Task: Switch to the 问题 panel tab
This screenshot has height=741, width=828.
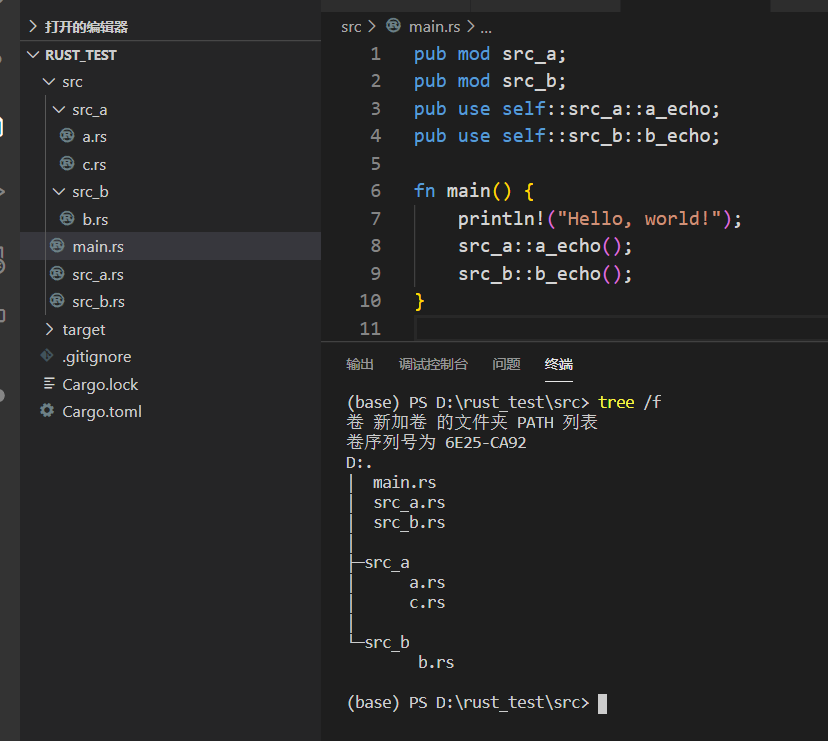Action: tap(506, 364)
